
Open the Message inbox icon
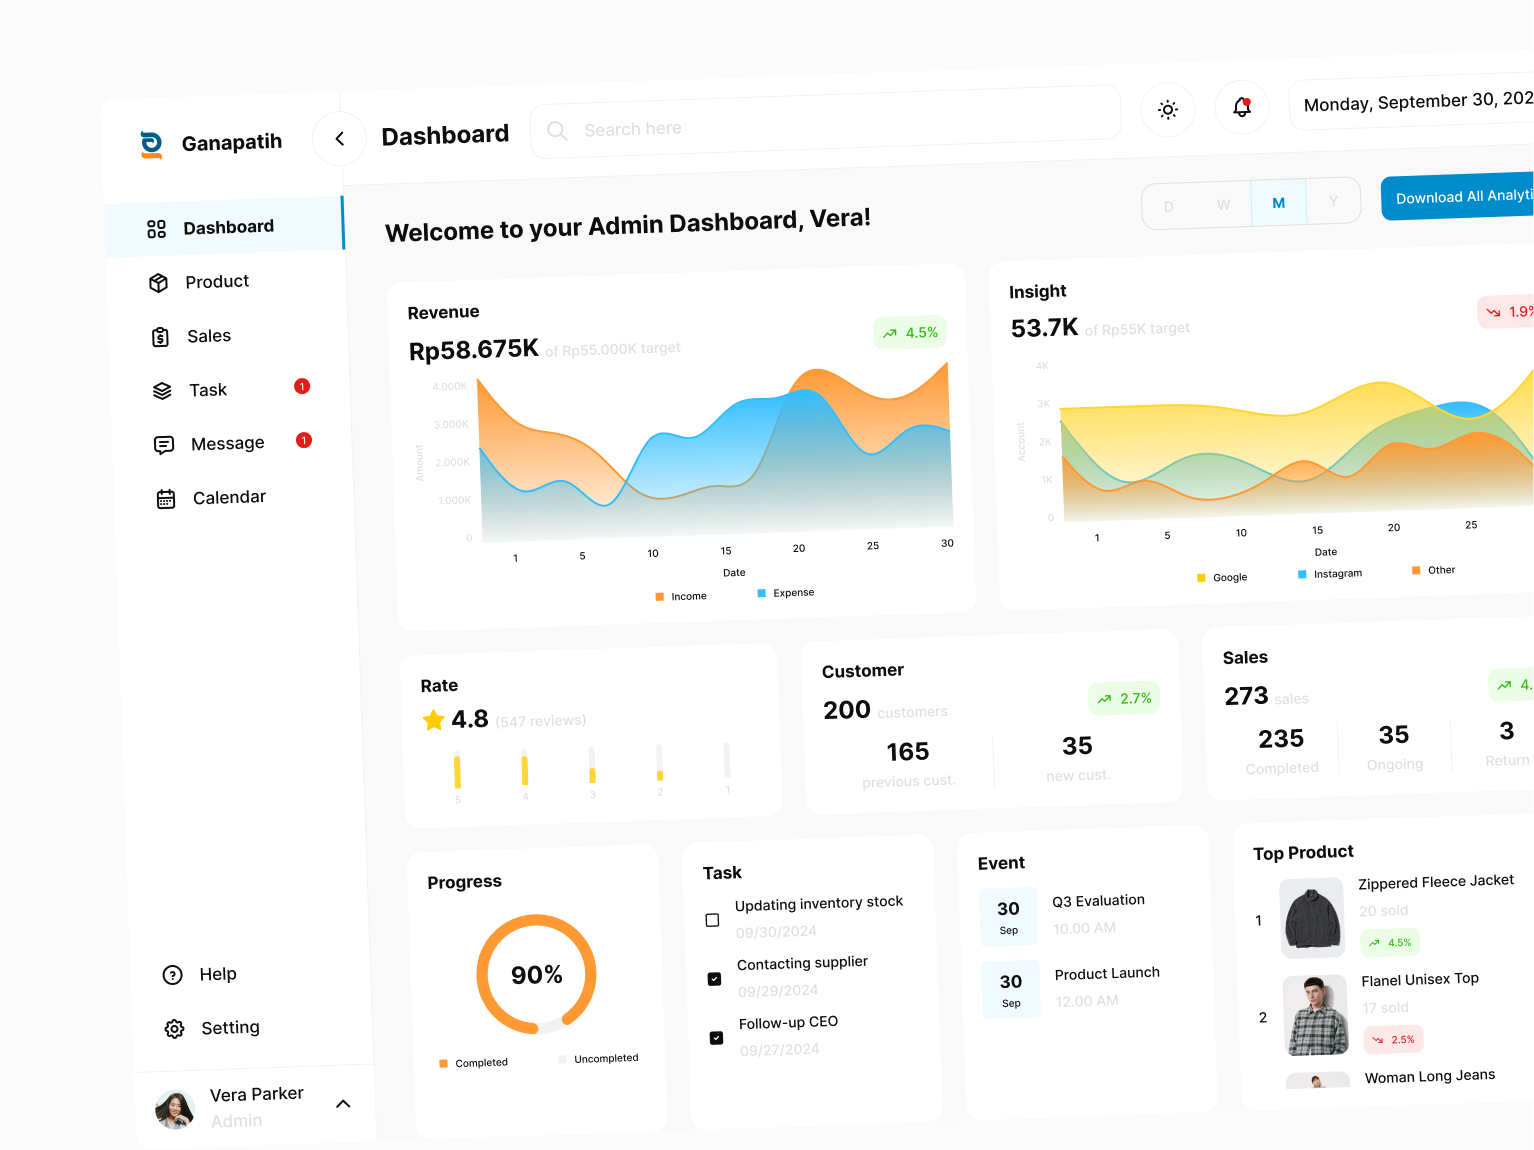point(164,444)
